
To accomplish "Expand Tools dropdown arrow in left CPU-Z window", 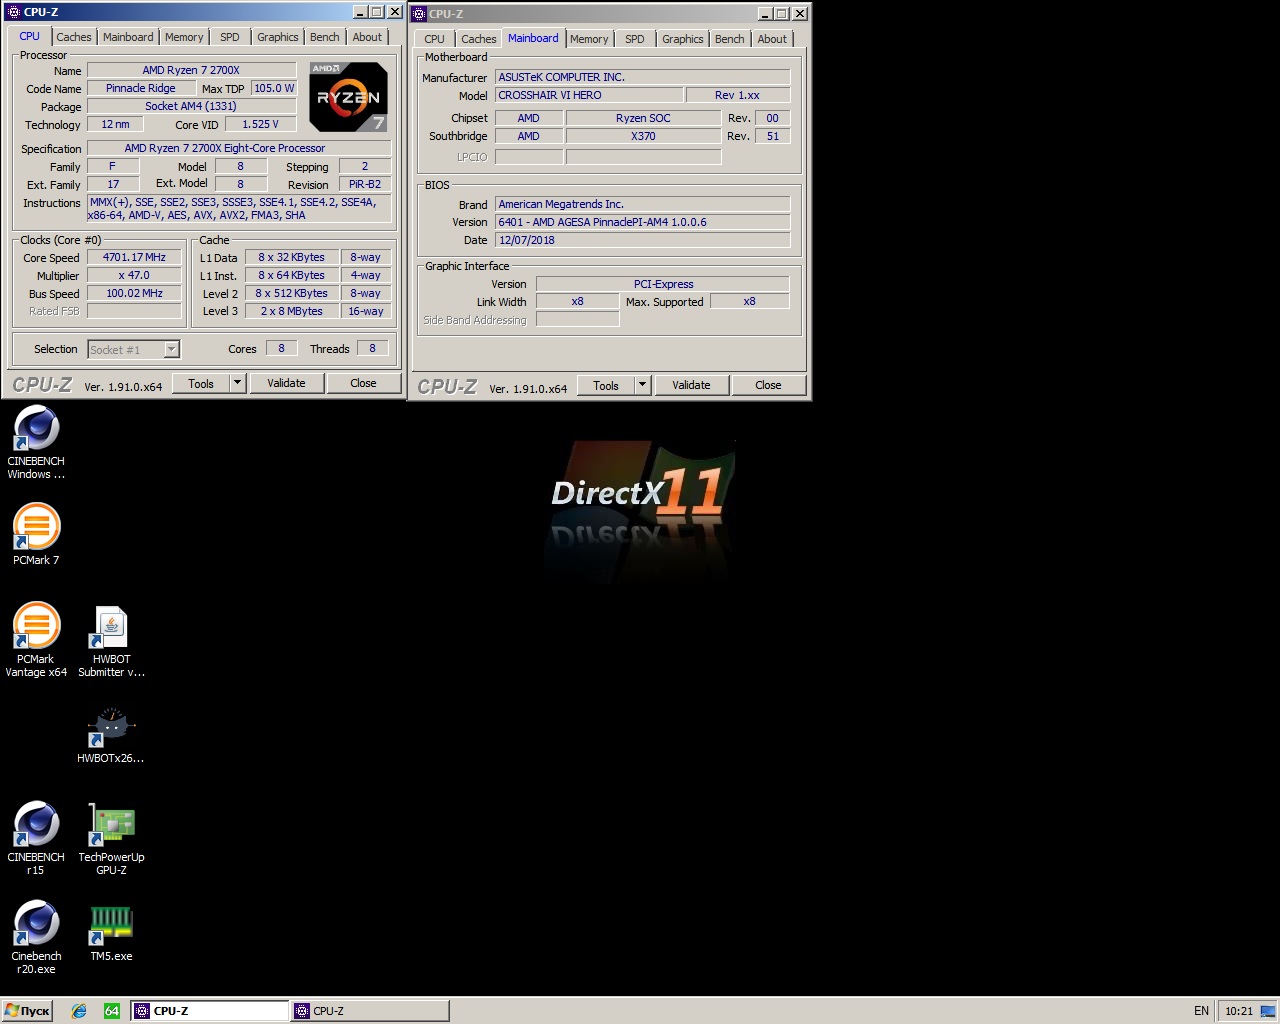I will pos(237,383).
